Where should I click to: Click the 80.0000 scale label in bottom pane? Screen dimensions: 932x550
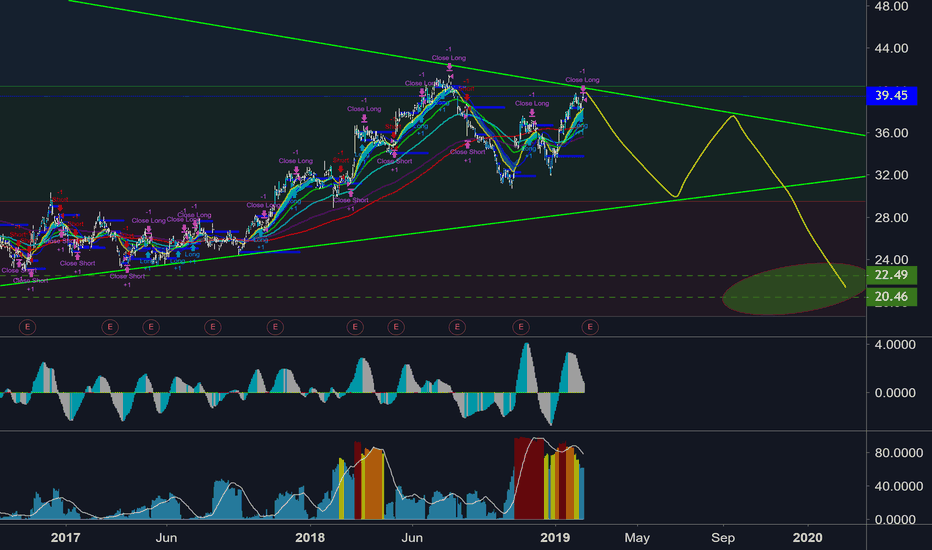pos(899,453)
